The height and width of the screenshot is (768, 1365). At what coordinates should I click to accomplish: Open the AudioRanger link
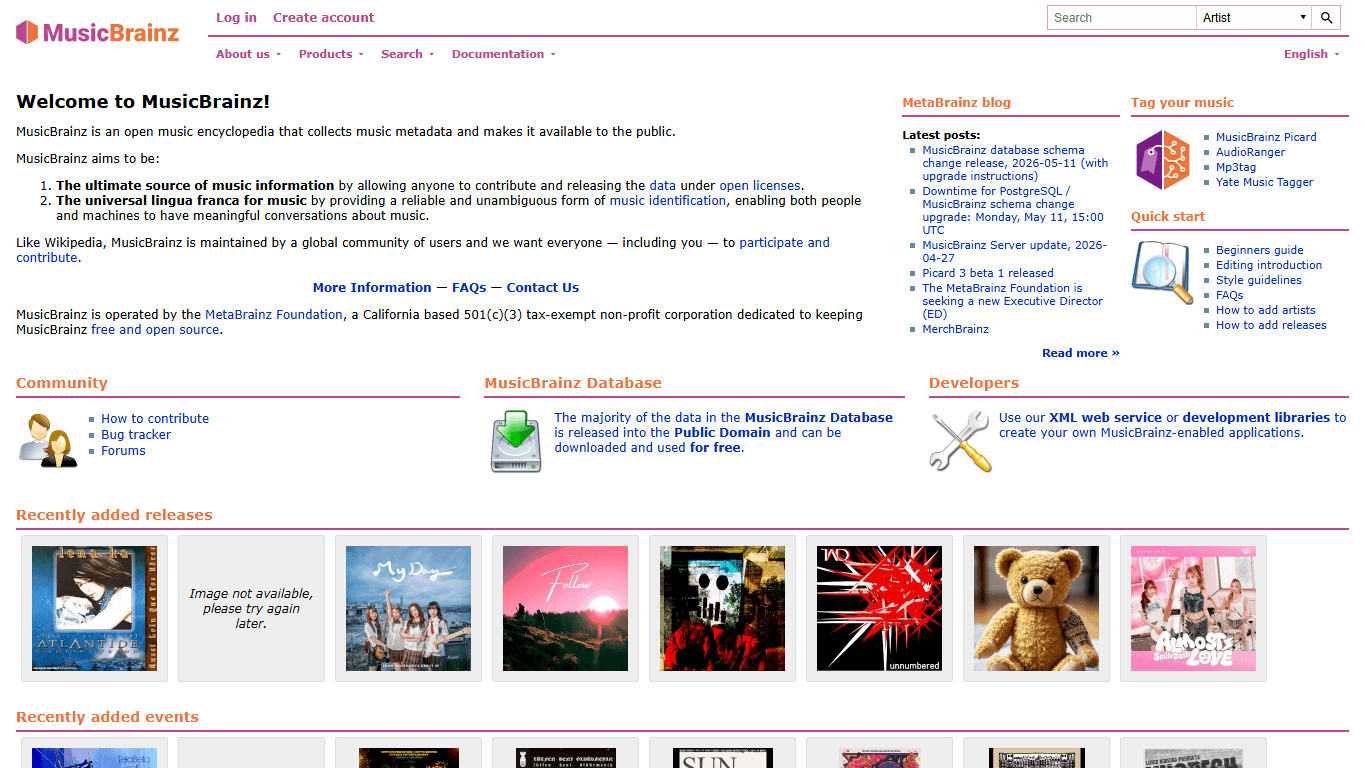pos(1250,152)
